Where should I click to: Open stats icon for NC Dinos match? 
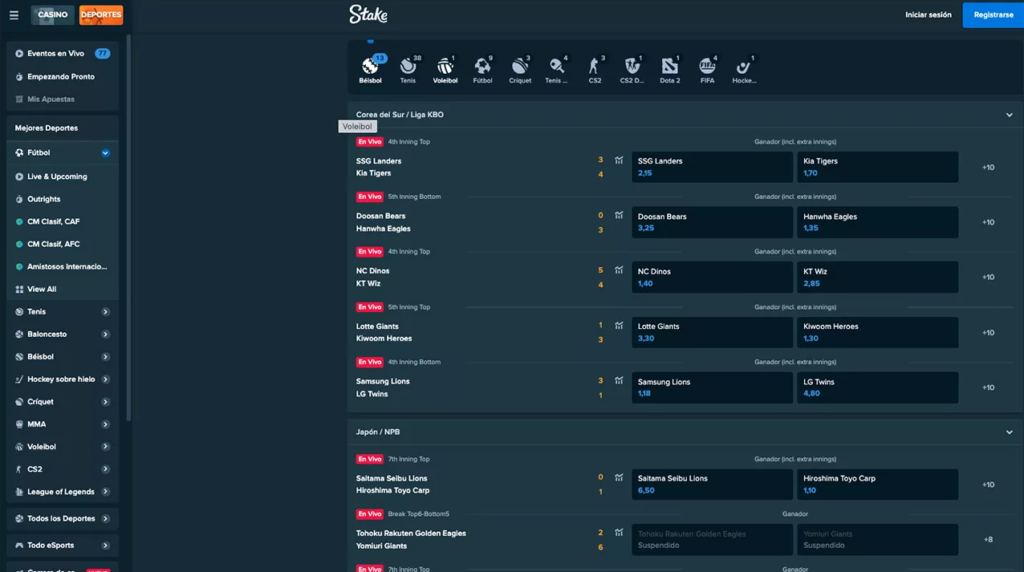pyautogui.click(x=618, y=270)
